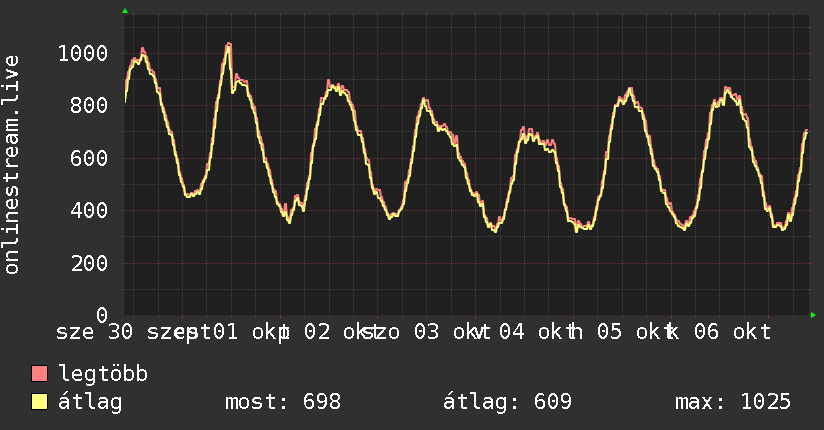The image size is (824, 430).
Task: Select the átlag legend label beside the yellow swatch
Action: coord(90,402)
